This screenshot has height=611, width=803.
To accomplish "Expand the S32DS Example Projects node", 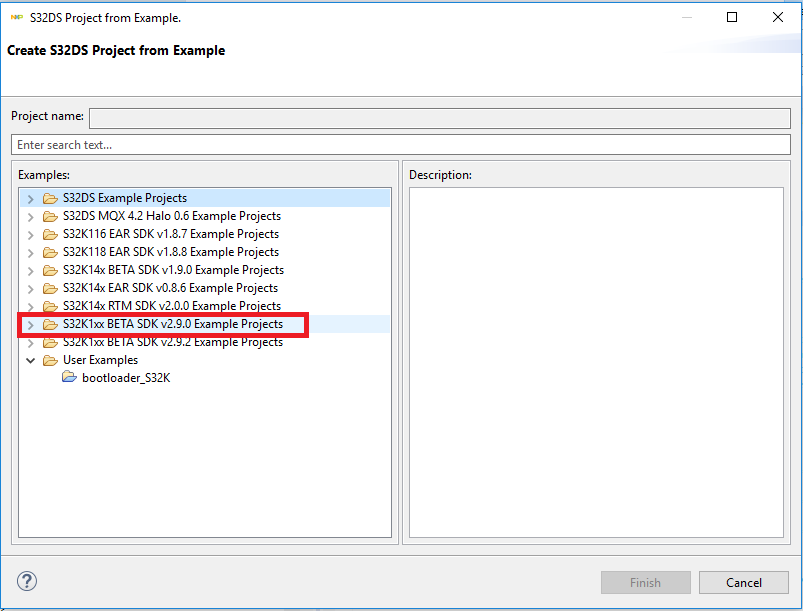I will pos(31,199).
